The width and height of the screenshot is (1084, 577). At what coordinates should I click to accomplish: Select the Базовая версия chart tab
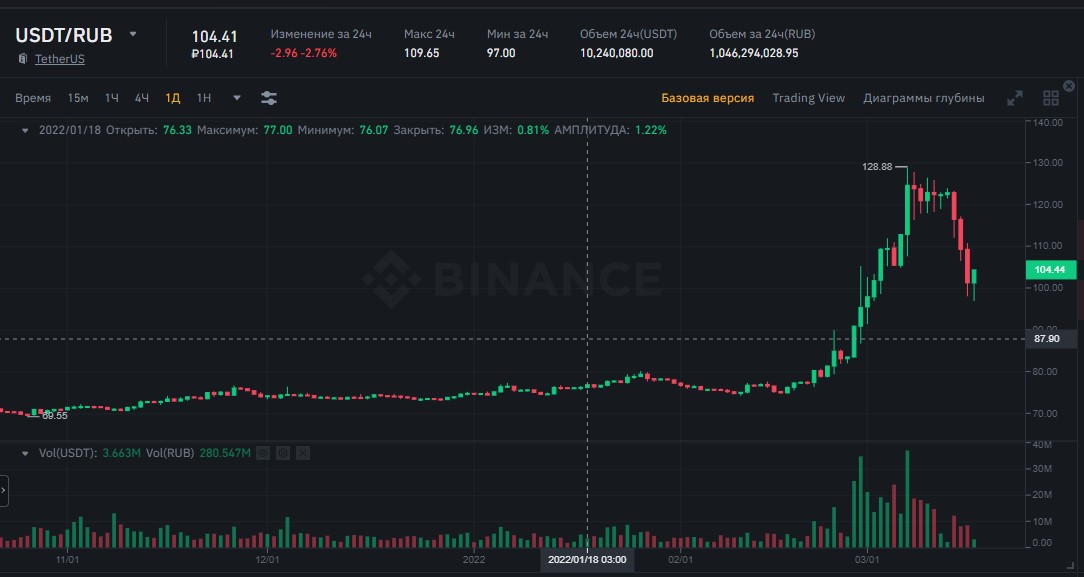click(707, 98)
